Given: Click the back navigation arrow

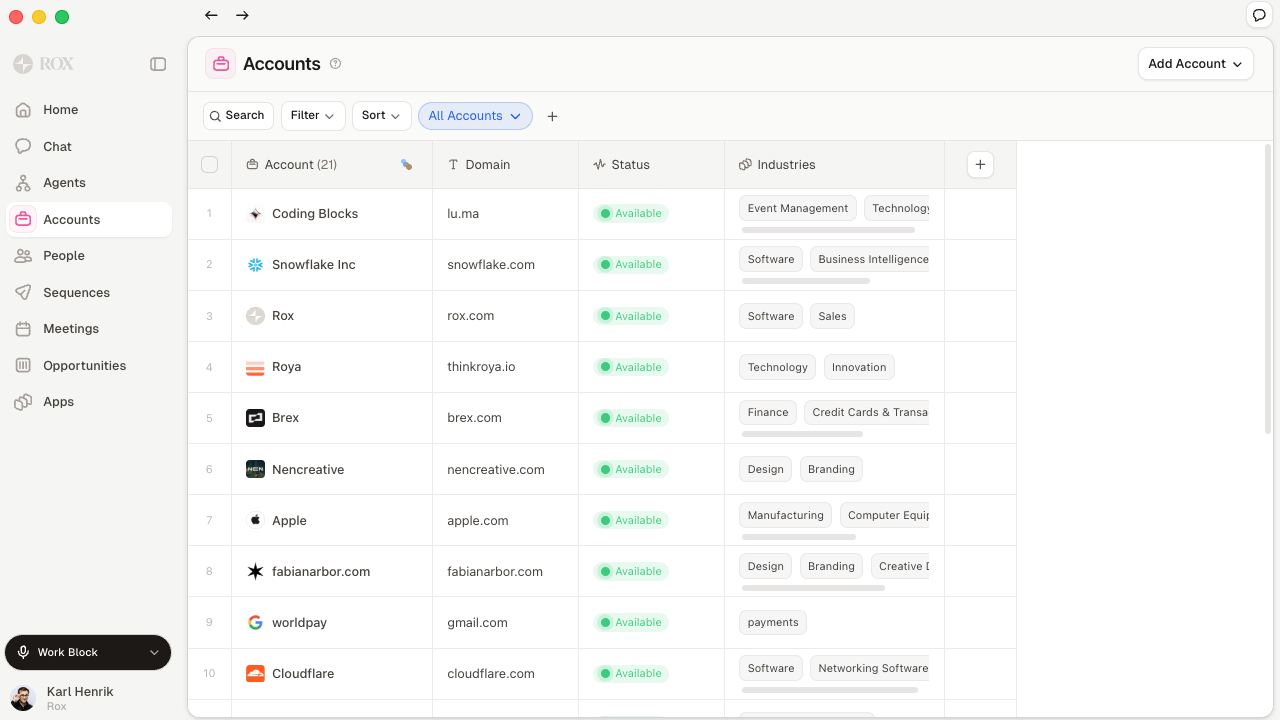Looking at the screenshot, I should (x=211, y=15).
